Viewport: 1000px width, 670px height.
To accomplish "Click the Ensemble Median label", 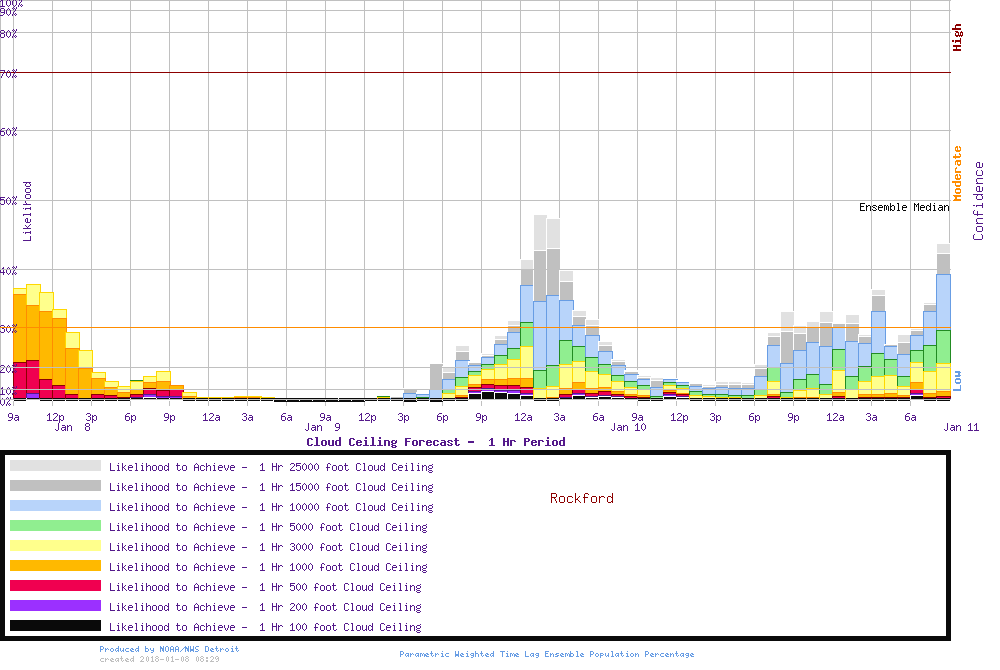I will click(904, 207).
